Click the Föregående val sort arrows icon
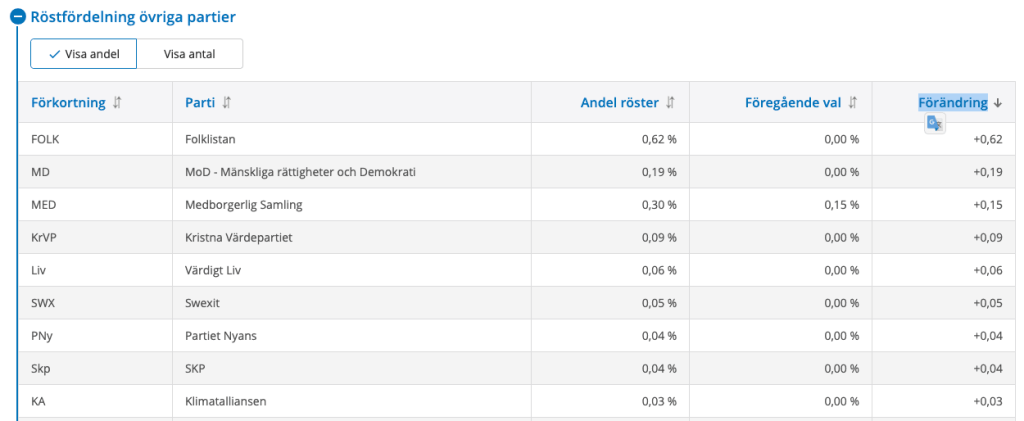1024x421 pixels. (x=853, y=102)
